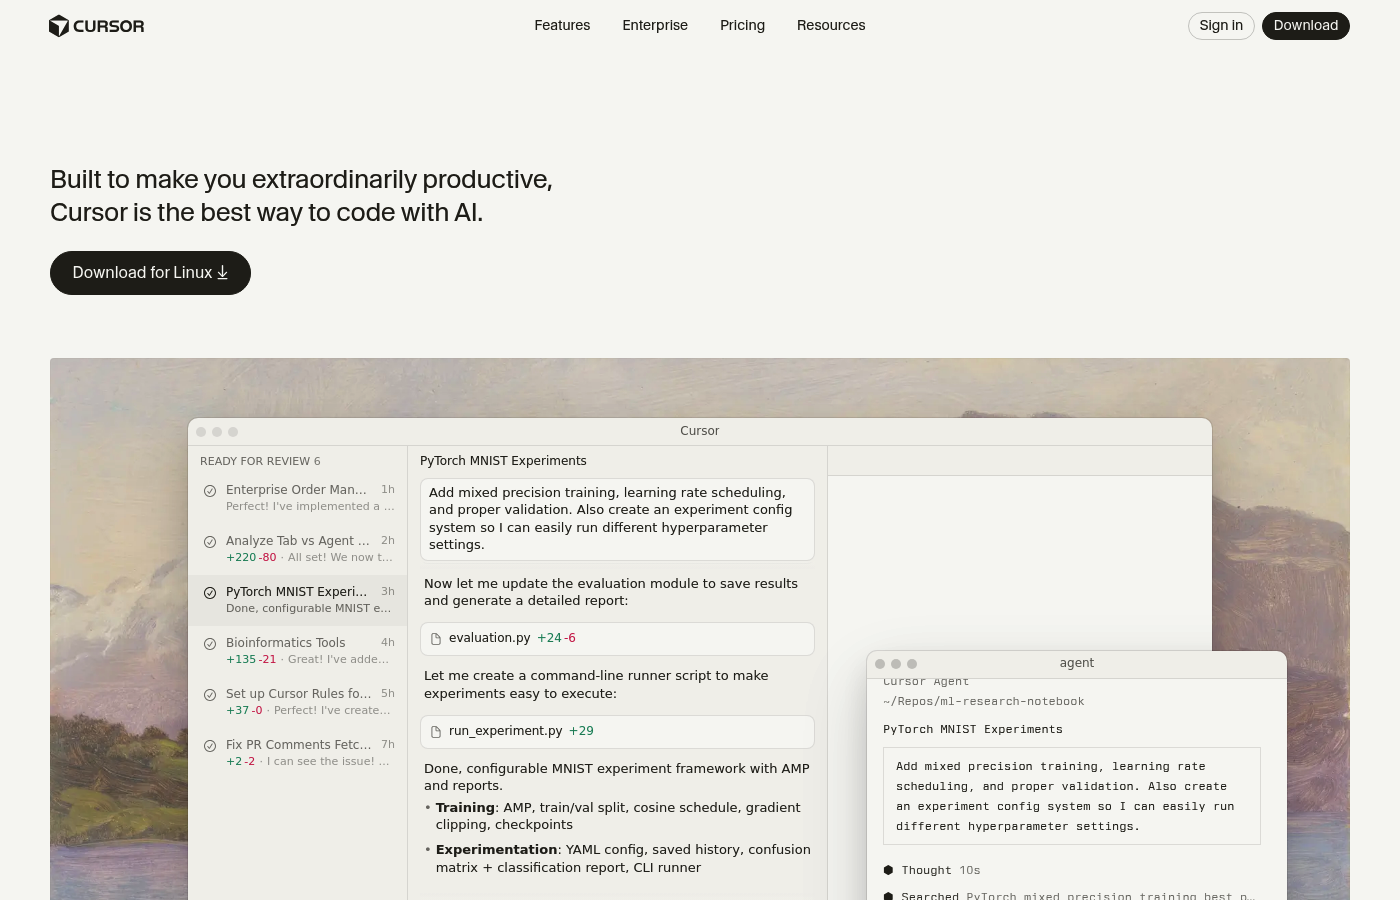Toggle review status on Fix PR Comments Fetc item
The width and height of the screenshot is (1400, 900).
coord(210,745)
